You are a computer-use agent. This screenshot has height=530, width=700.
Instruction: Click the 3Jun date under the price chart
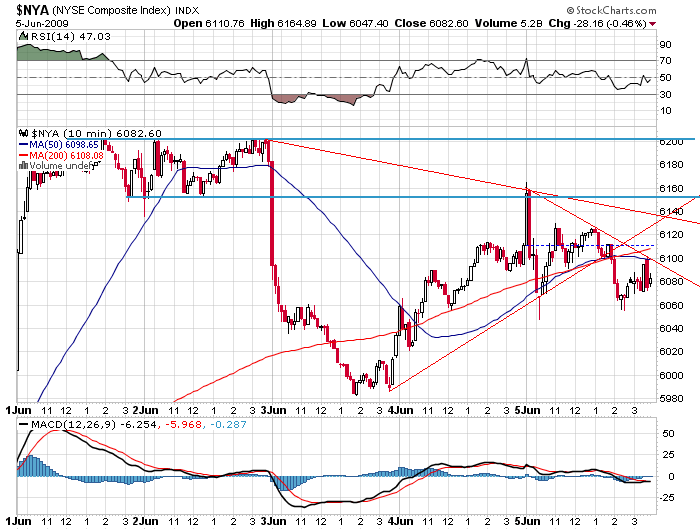[273, 410]
